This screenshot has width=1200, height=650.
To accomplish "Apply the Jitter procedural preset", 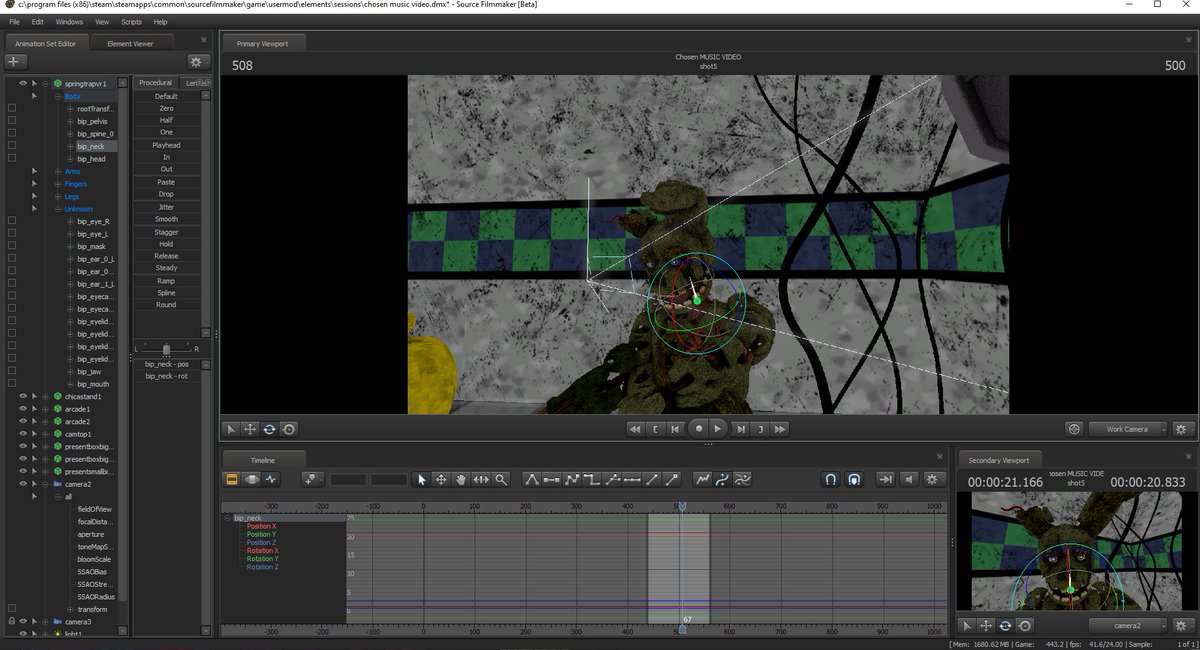I will tap(166, 207).
